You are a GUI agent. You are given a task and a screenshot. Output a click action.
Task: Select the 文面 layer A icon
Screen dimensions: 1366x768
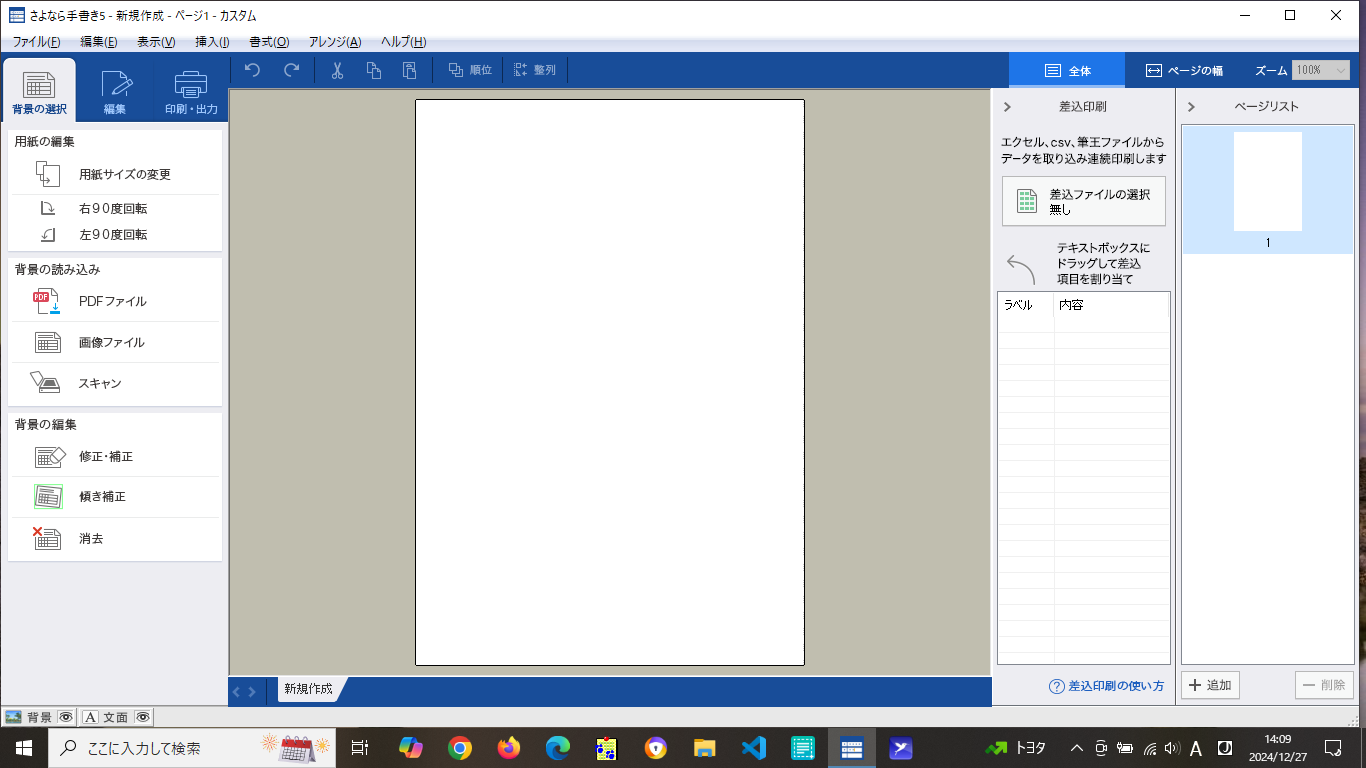click(90, 717)
